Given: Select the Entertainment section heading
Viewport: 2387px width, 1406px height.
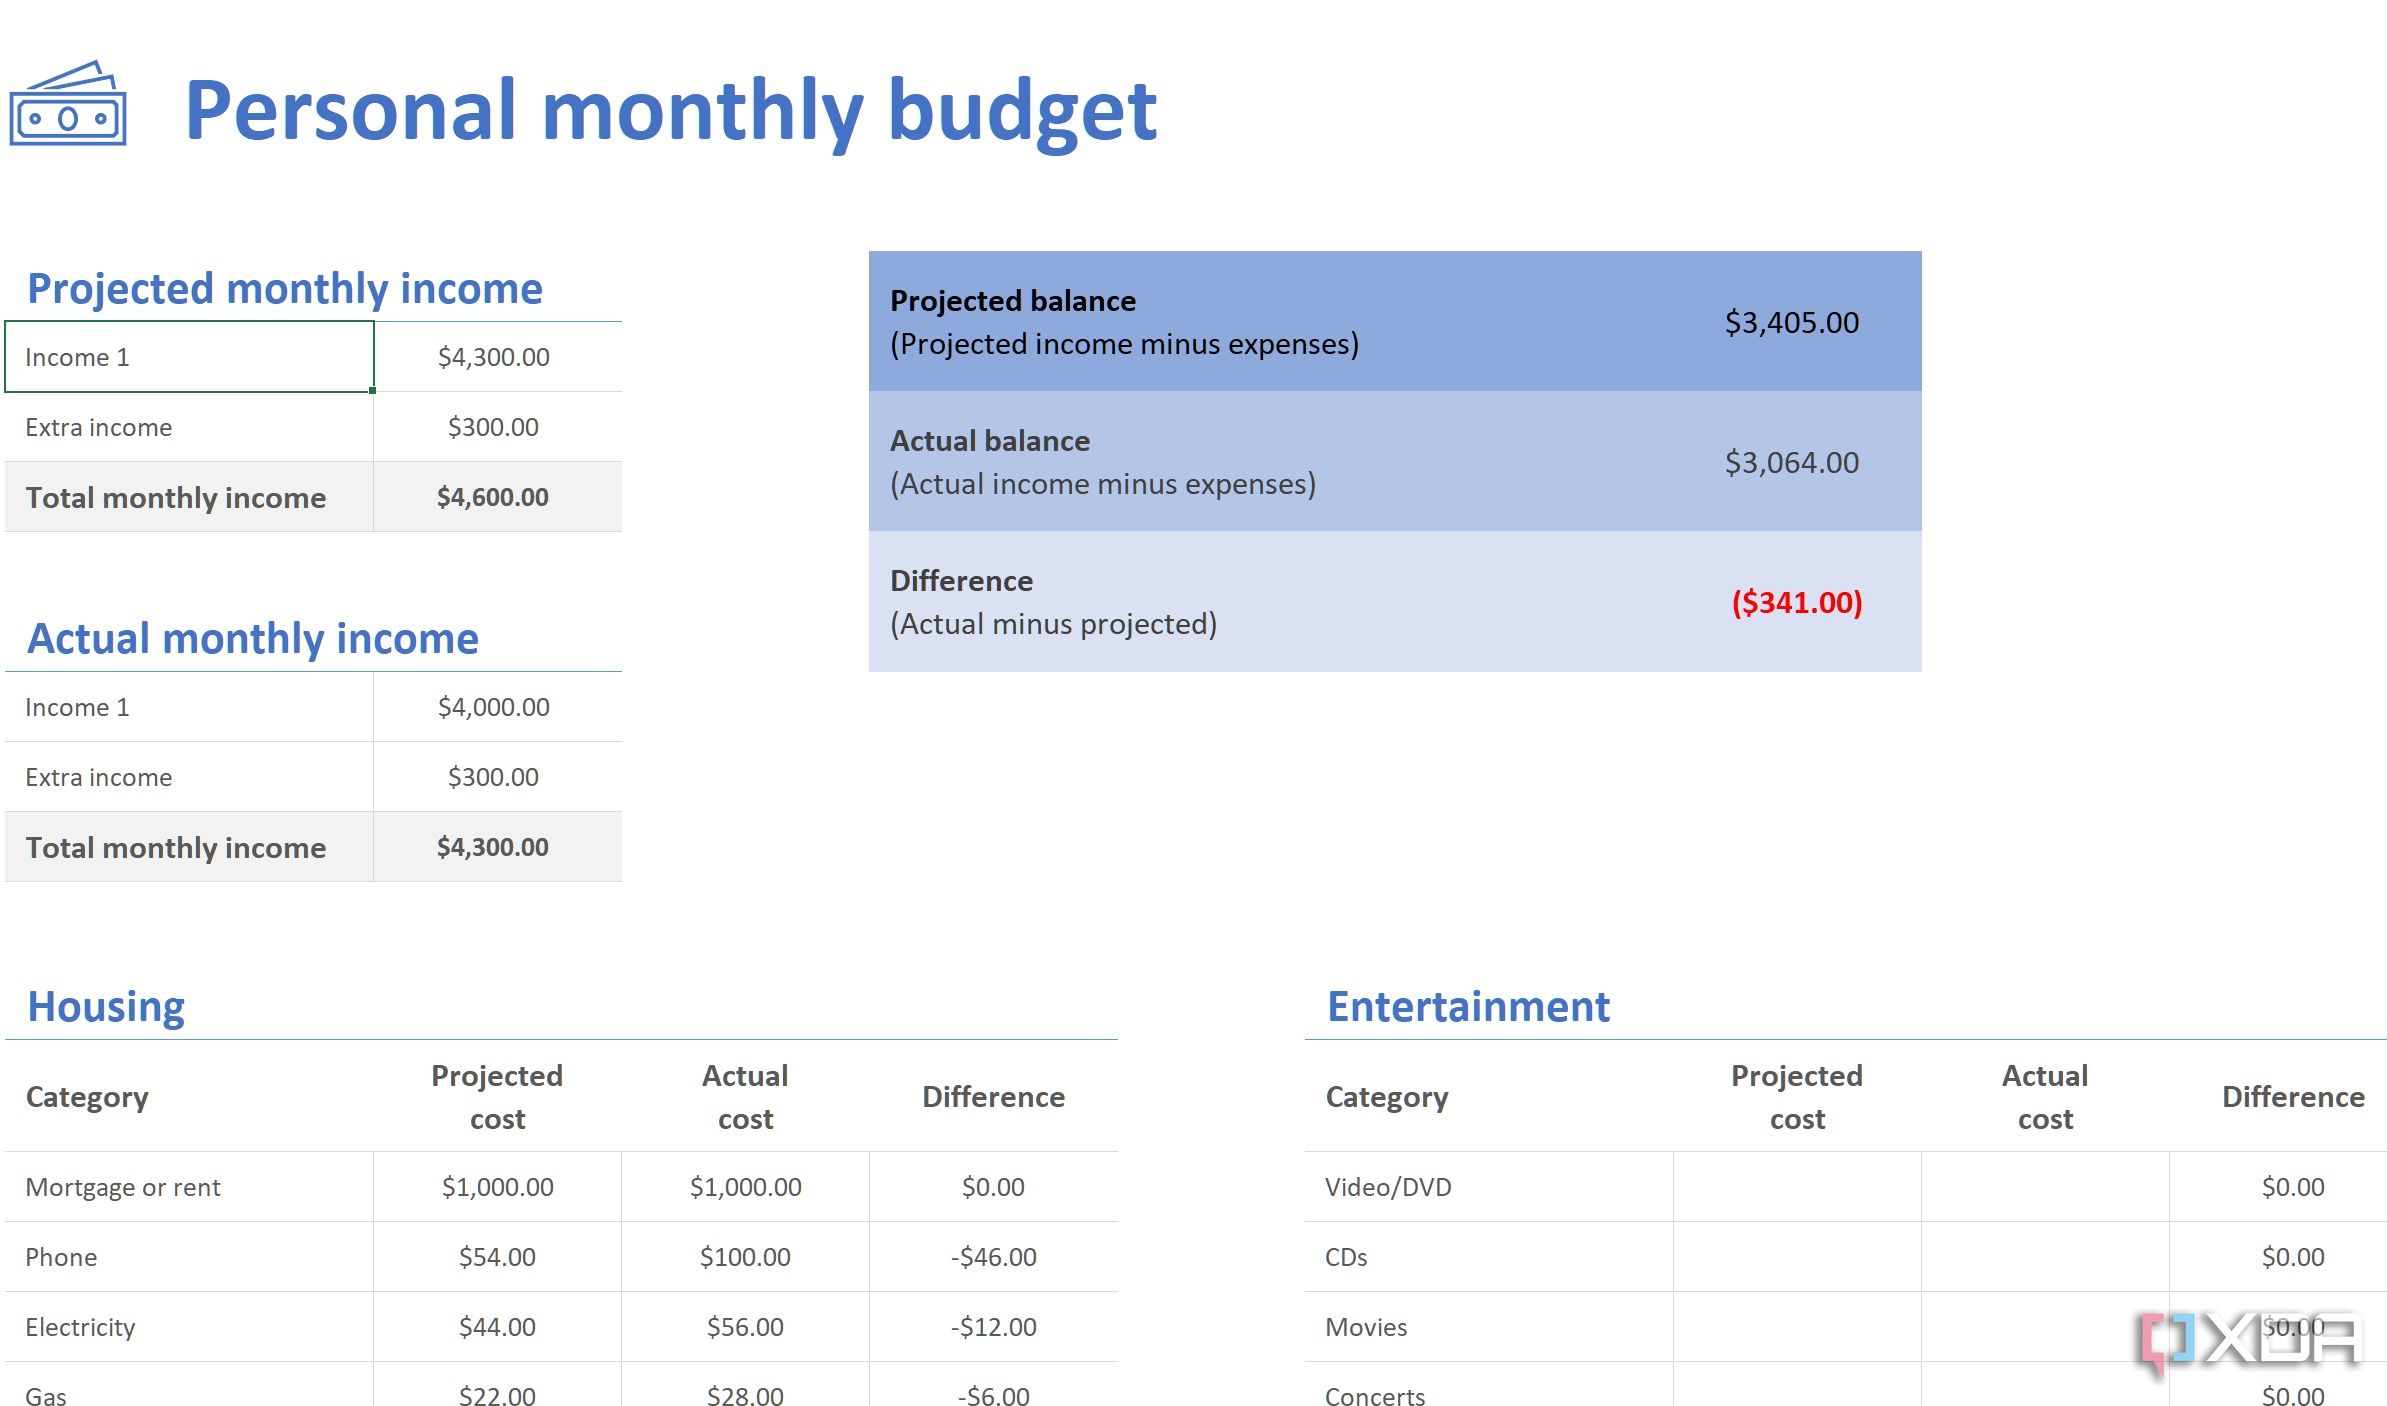Looking at the screenshot, I should point(1468,1007).
